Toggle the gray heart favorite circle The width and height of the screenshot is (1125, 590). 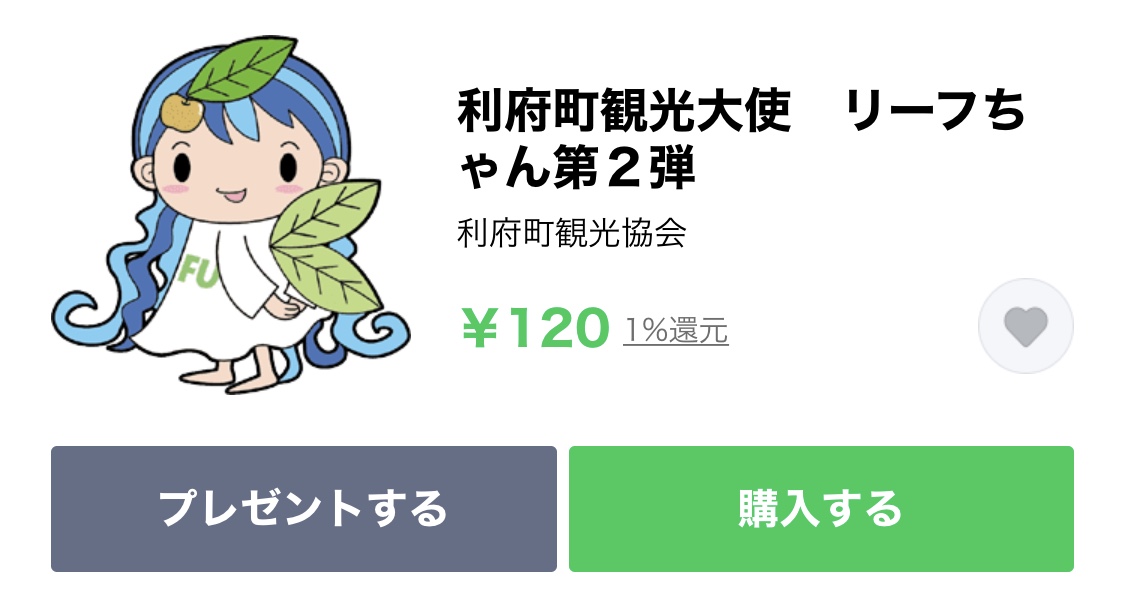pos(1026,327)
